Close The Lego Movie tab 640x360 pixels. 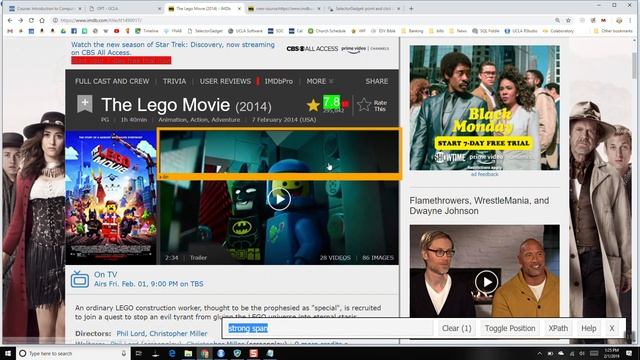tap(239, 8)
